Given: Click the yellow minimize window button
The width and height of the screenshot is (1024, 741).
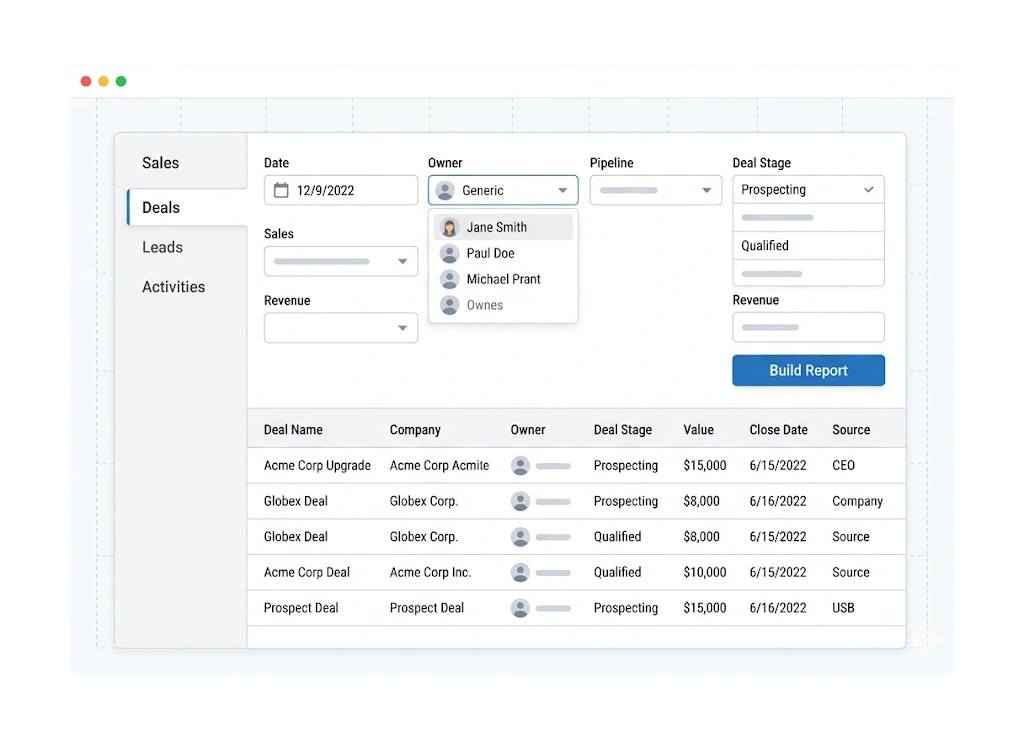Looking at the screenshot, I should tap(103, 81).
